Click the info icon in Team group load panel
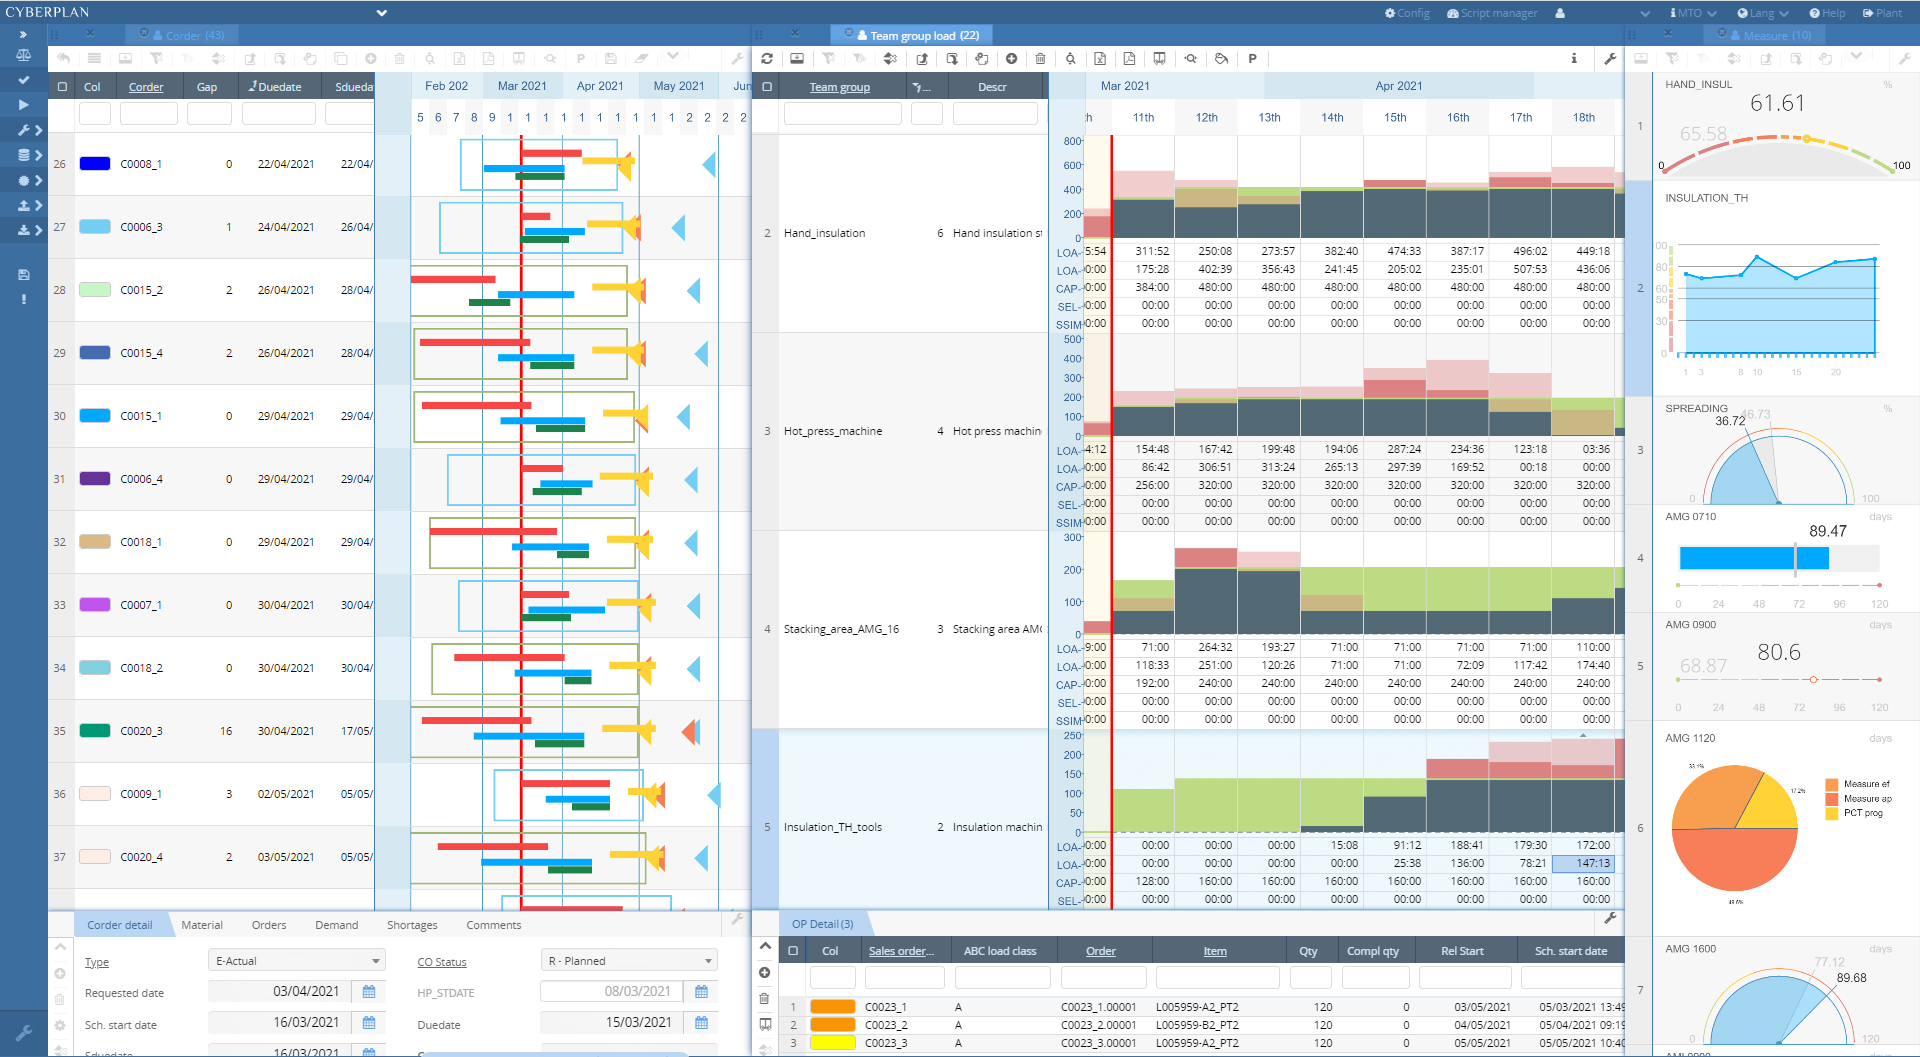 [x=1574, y=59]
